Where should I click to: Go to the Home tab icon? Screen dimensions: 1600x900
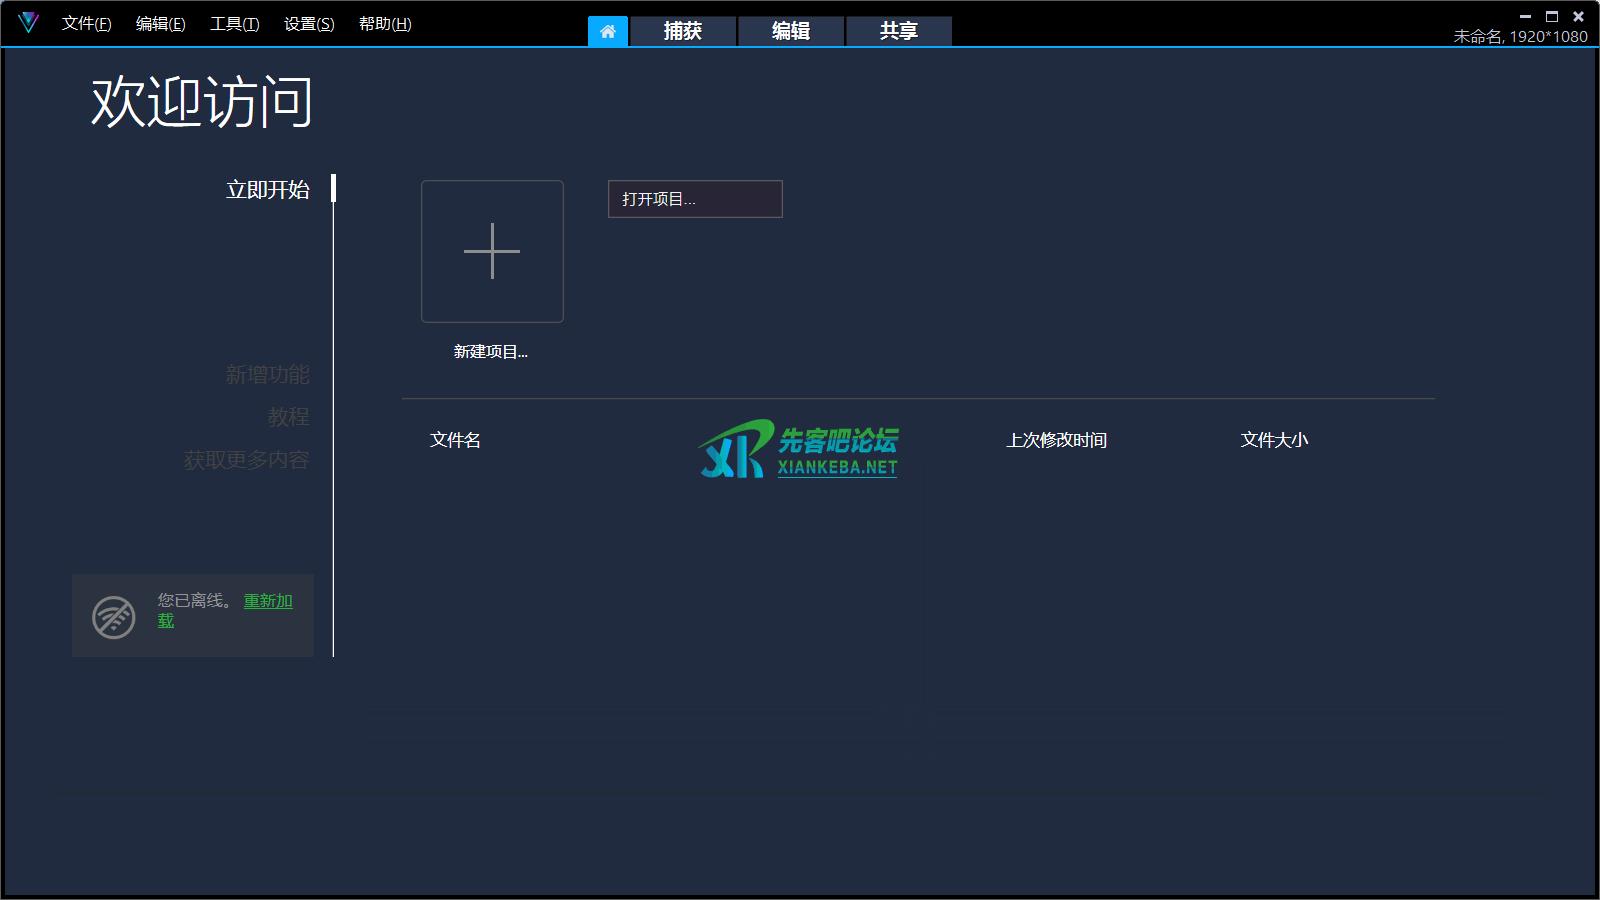click(608, 31)
